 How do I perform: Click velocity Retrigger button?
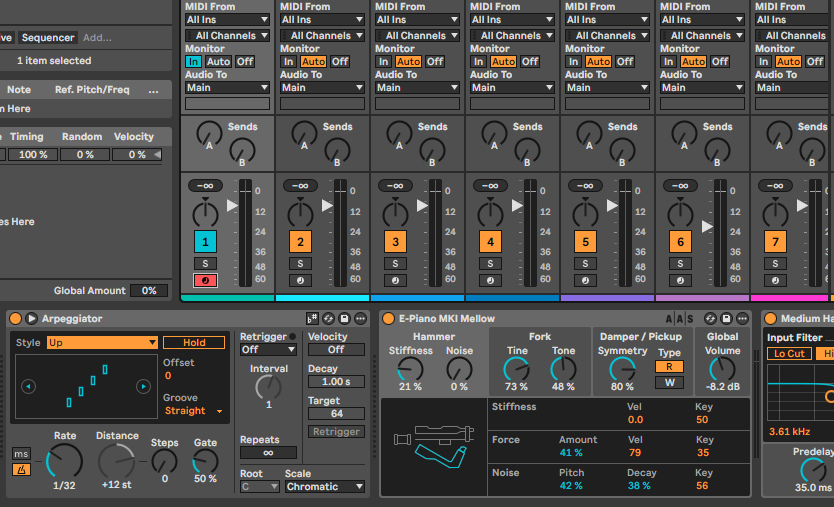[336, 431]
